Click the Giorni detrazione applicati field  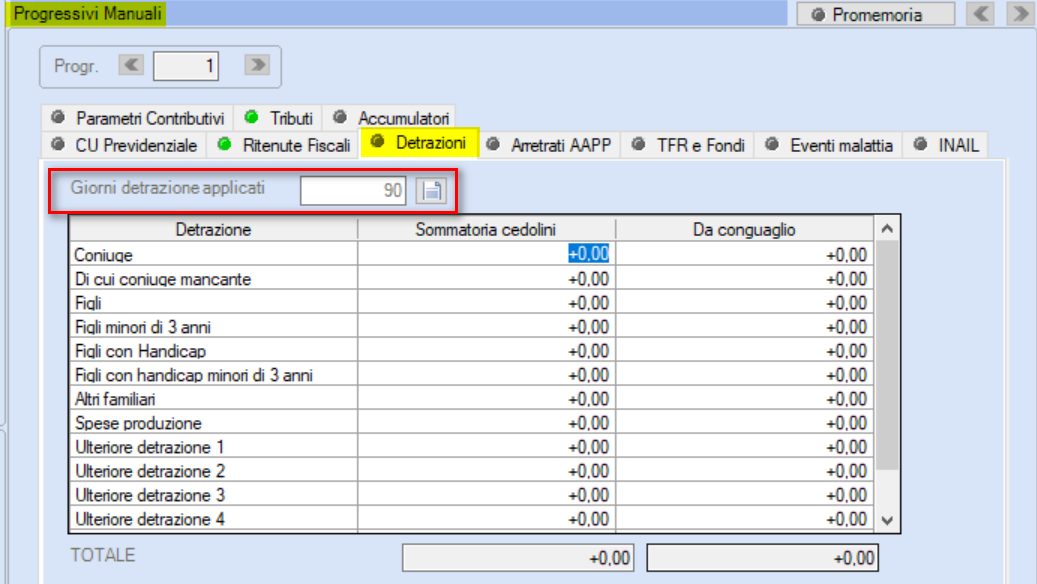point(353,190)
